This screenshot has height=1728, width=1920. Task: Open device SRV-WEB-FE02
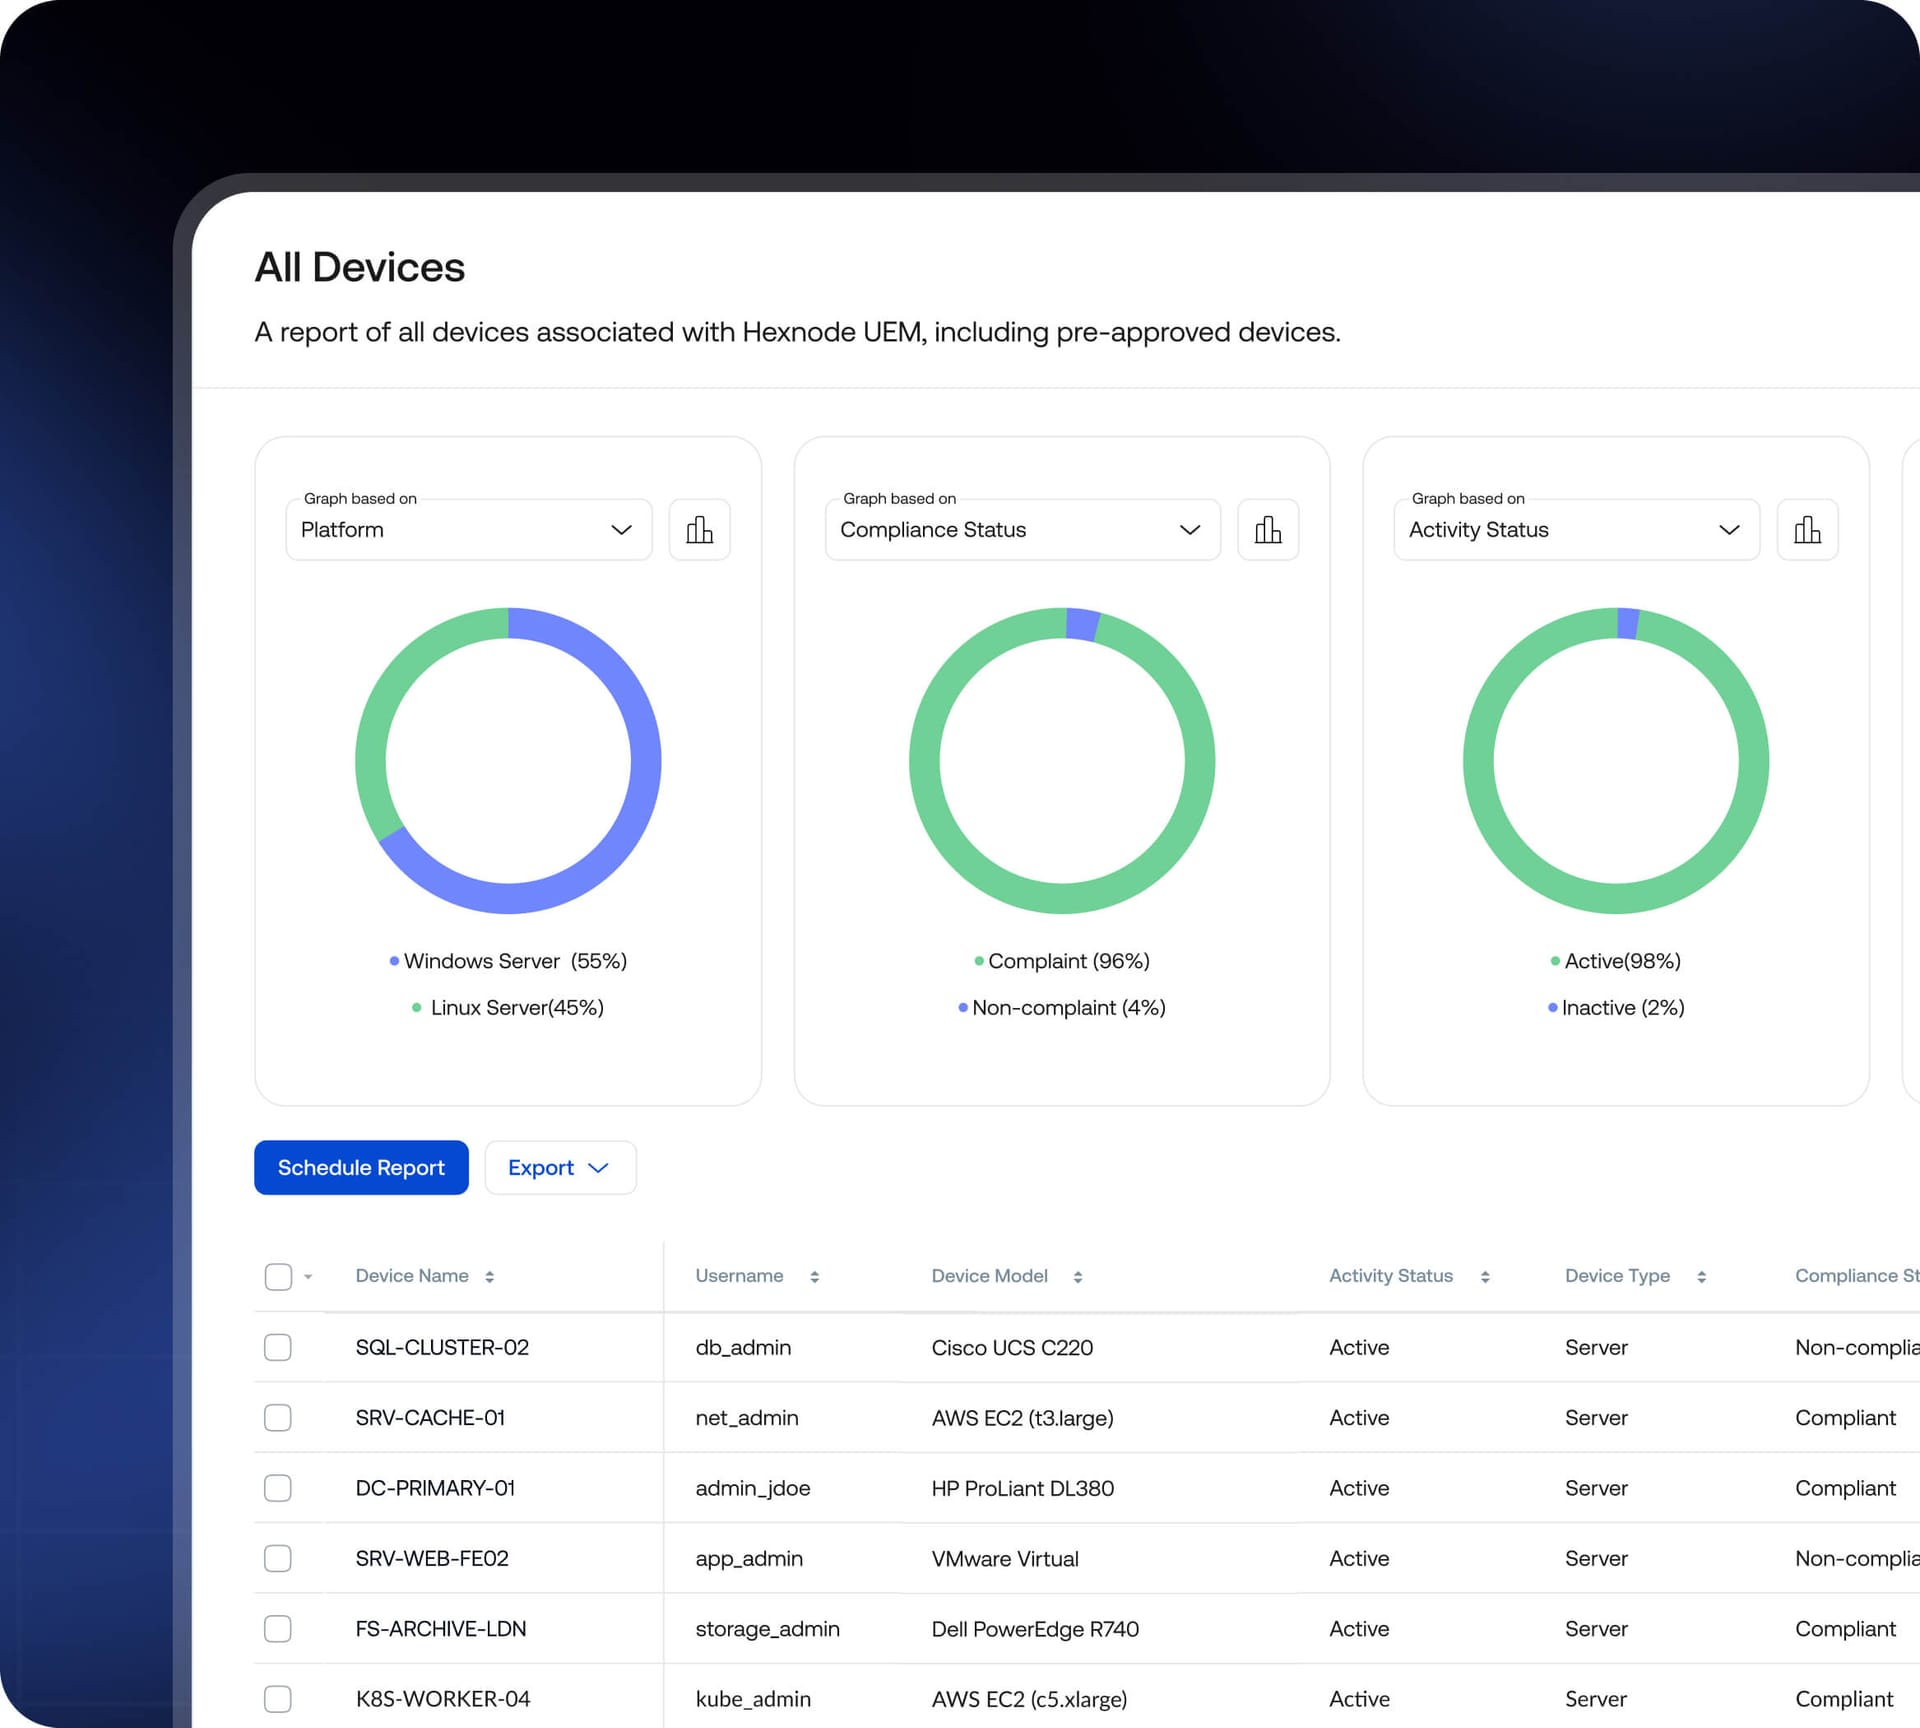(432, 1558)
